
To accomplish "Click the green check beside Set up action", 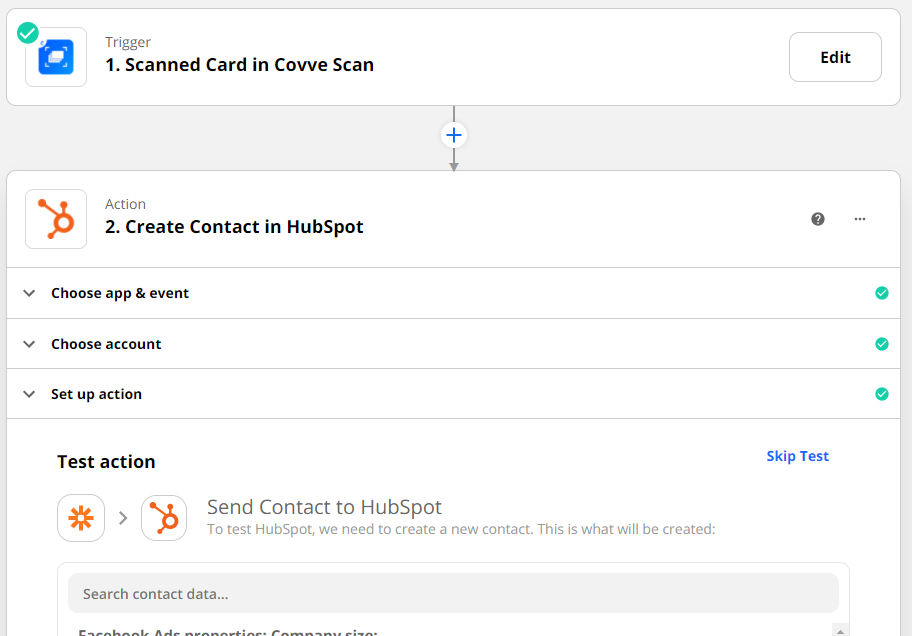I will pos(882,394).
